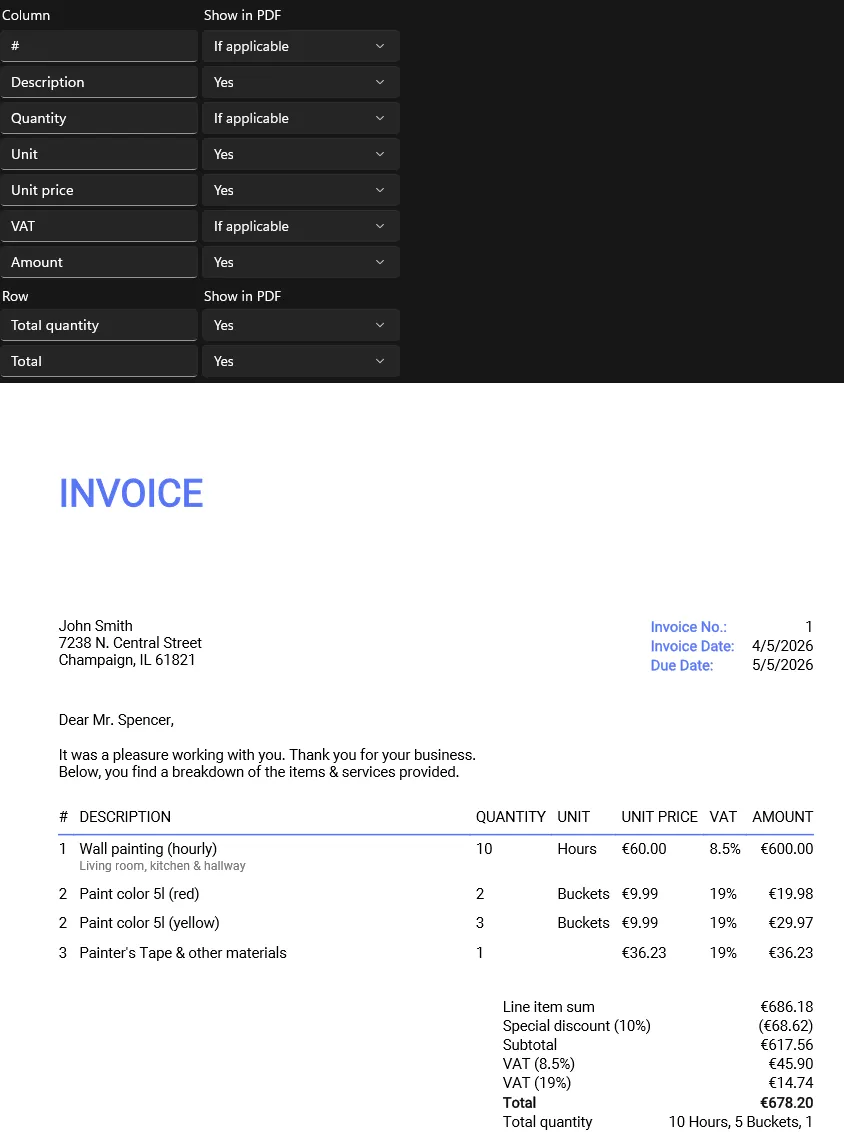Select the Unit column name field
The width and height of the screenshot is (844, 1132).
click(99, 154)
